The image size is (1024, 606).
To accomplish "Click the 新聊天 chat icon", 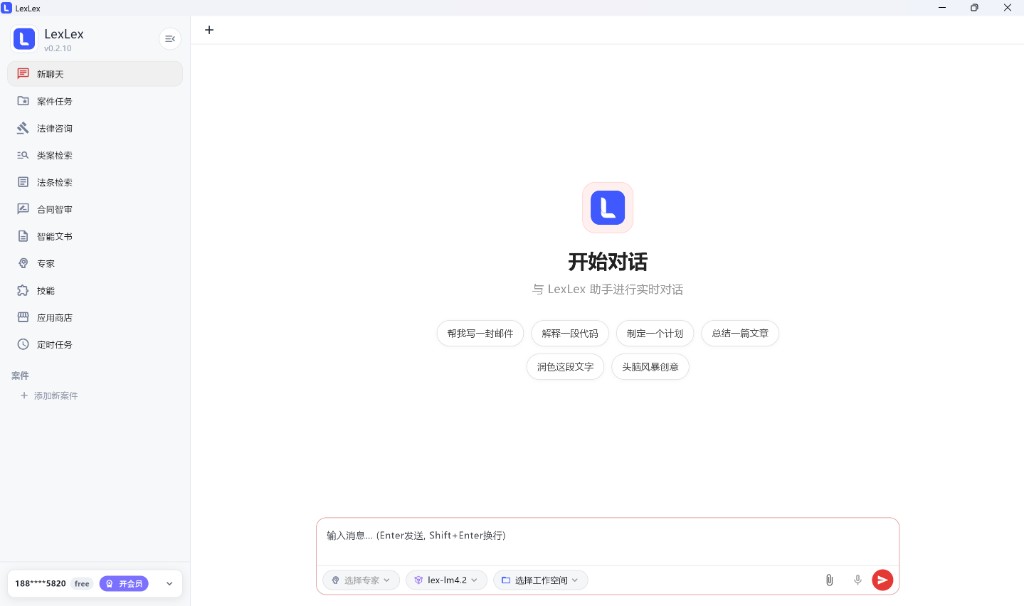I will pos(23,73).
